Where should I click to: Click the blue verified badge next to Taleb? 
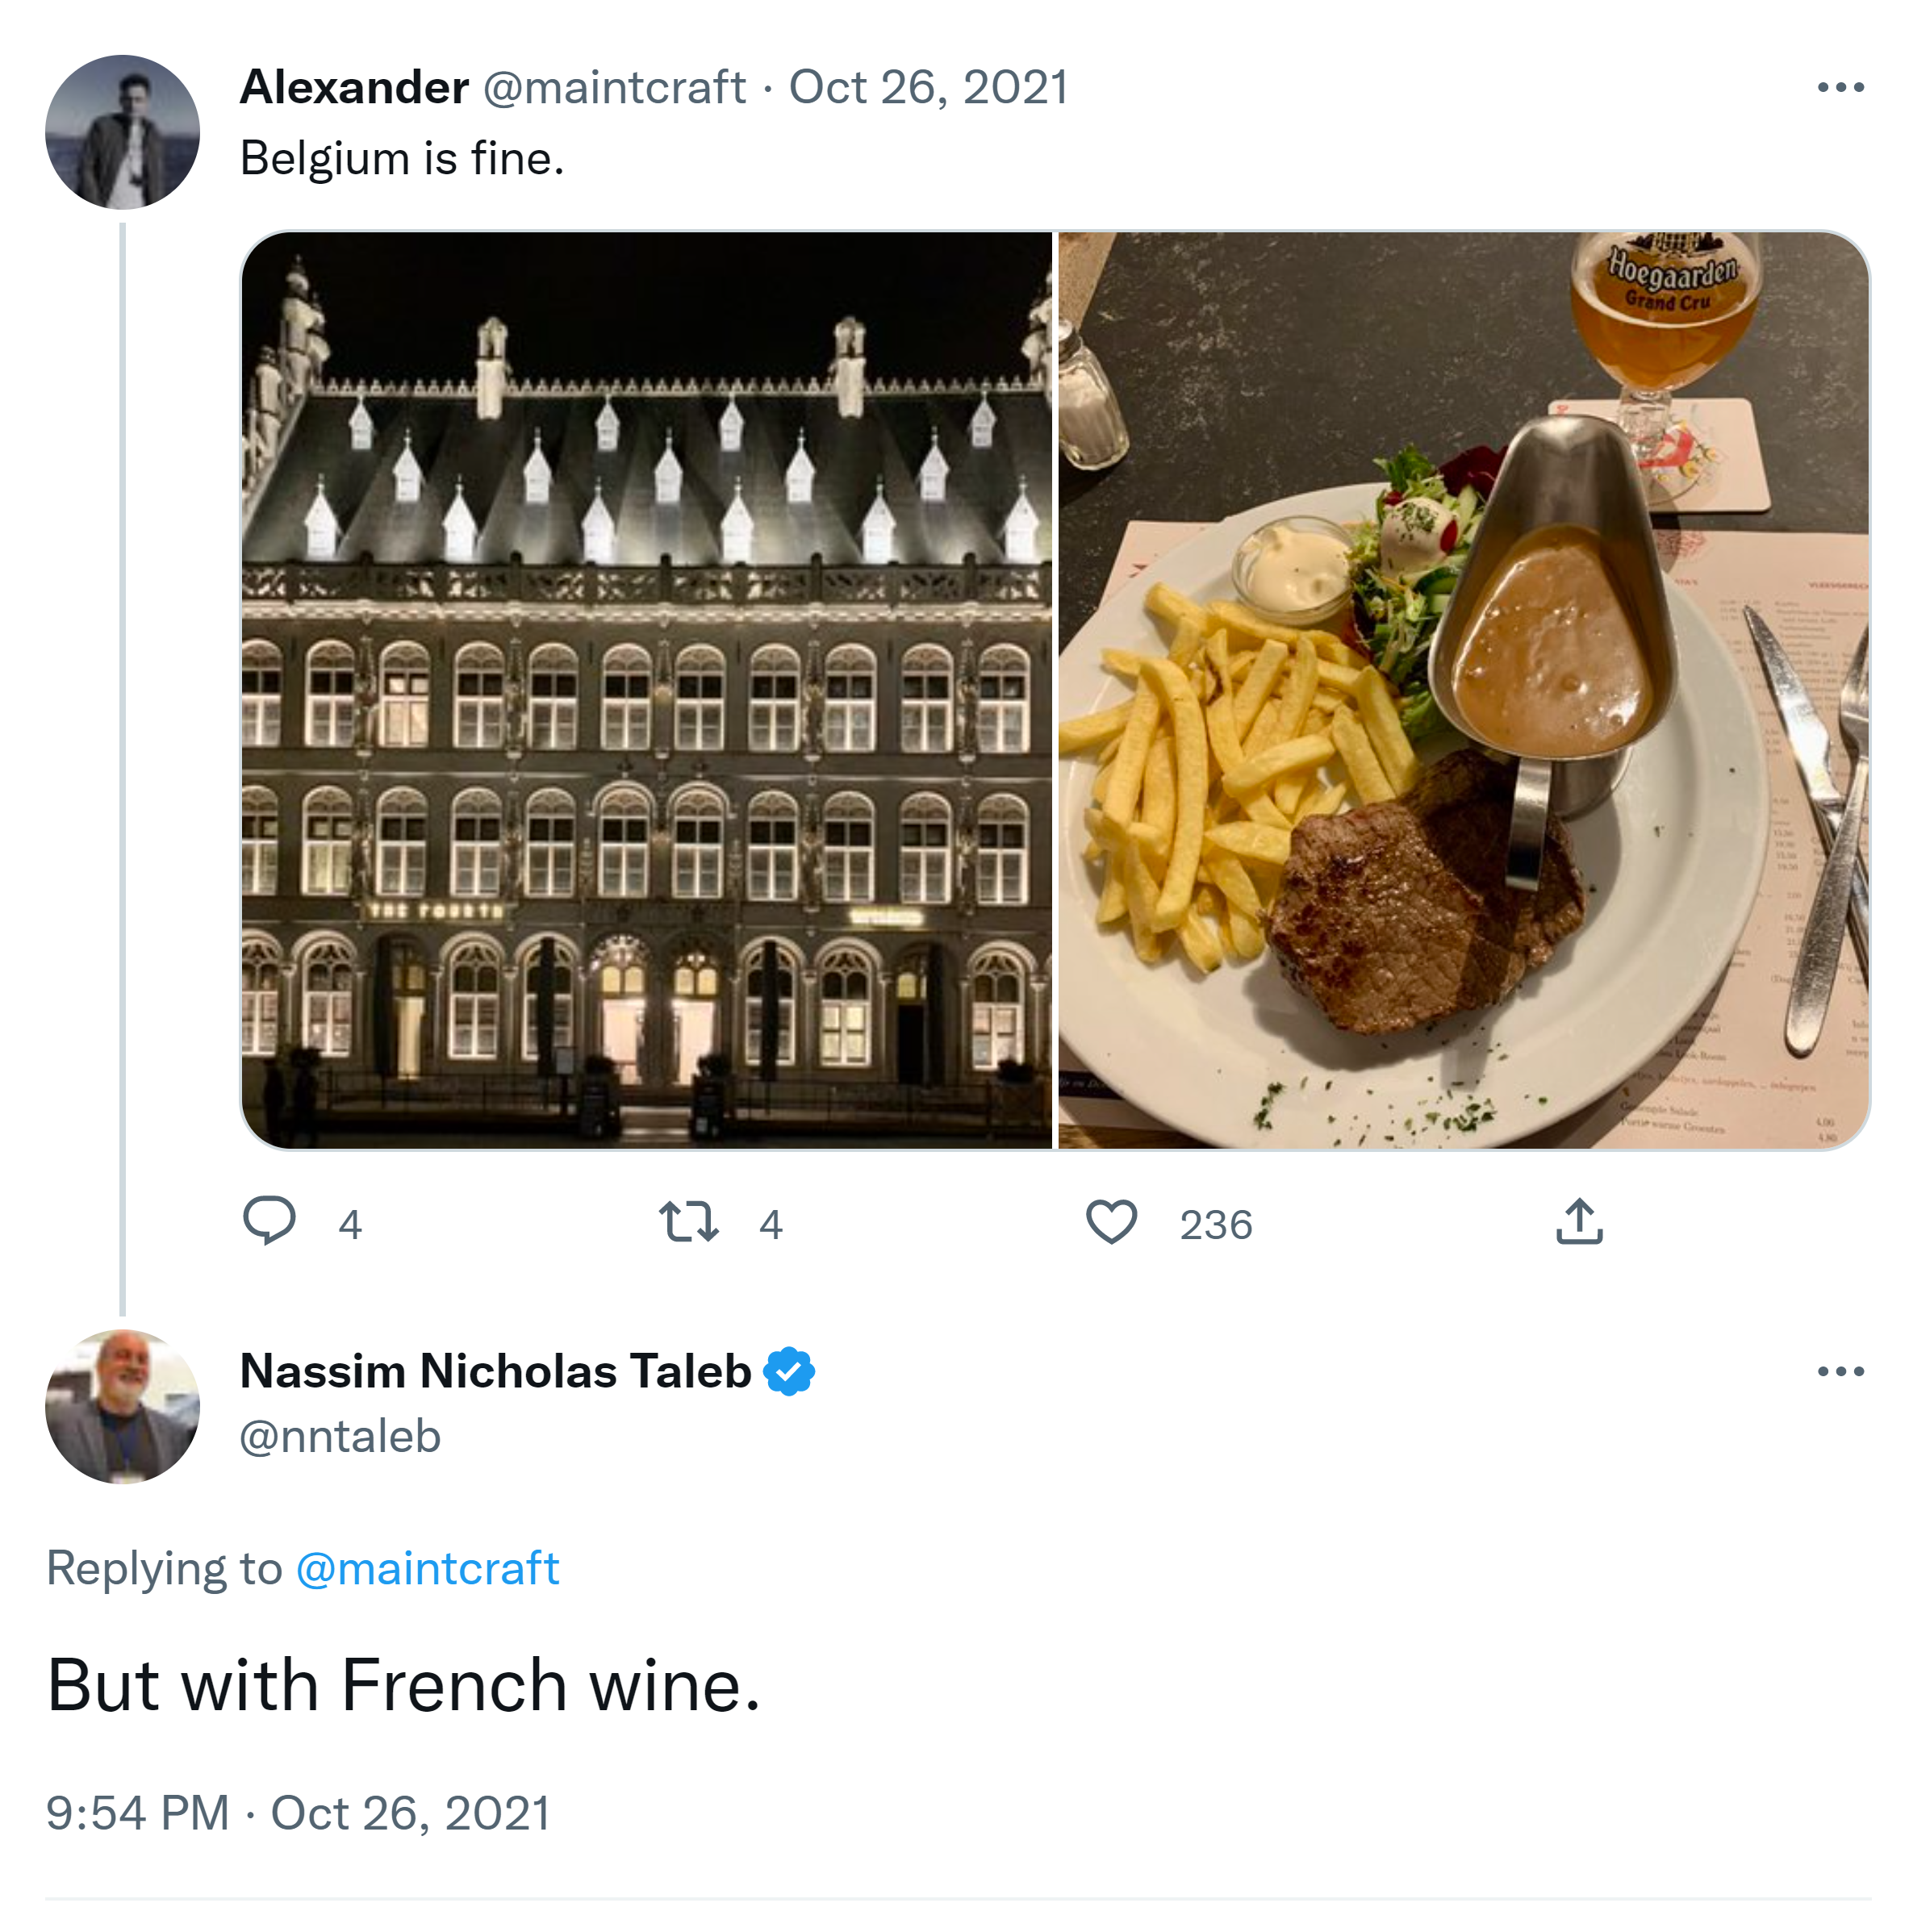pos(789,1371)
